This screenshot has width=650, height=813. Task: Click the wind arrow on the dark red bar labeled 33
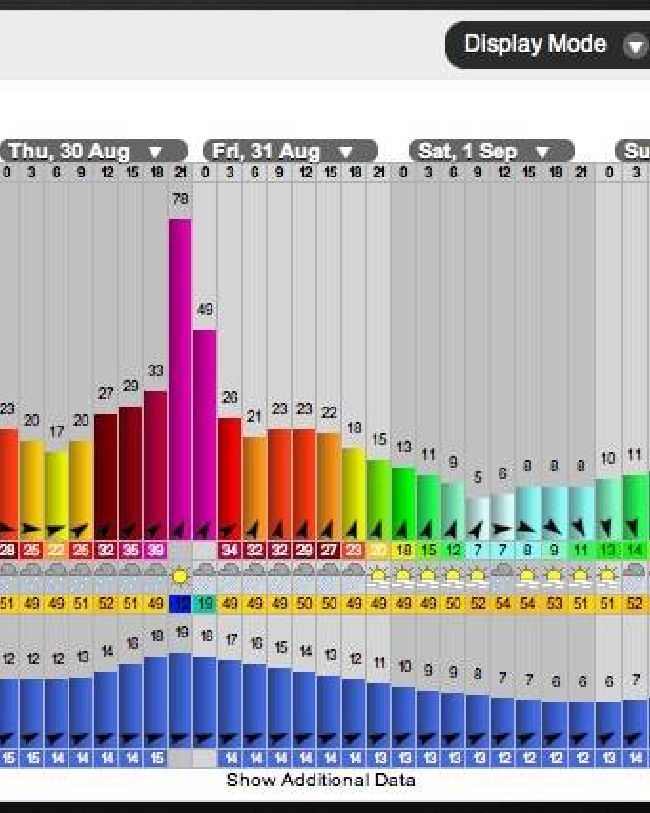coord(154,531)
